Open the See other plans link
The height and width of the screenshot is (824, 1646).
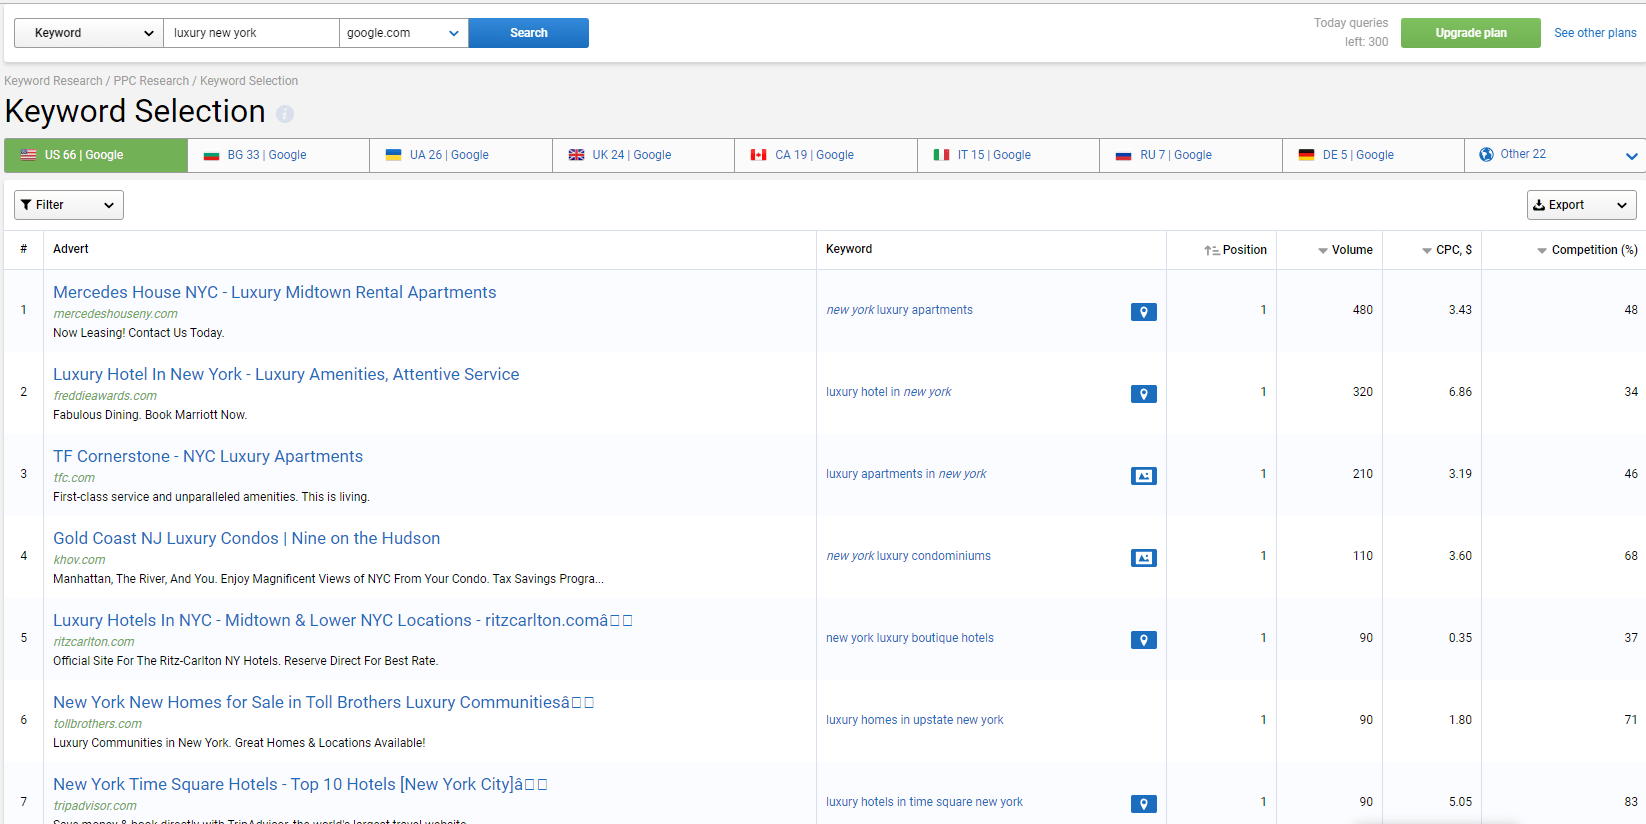[x=1595, y=33]
